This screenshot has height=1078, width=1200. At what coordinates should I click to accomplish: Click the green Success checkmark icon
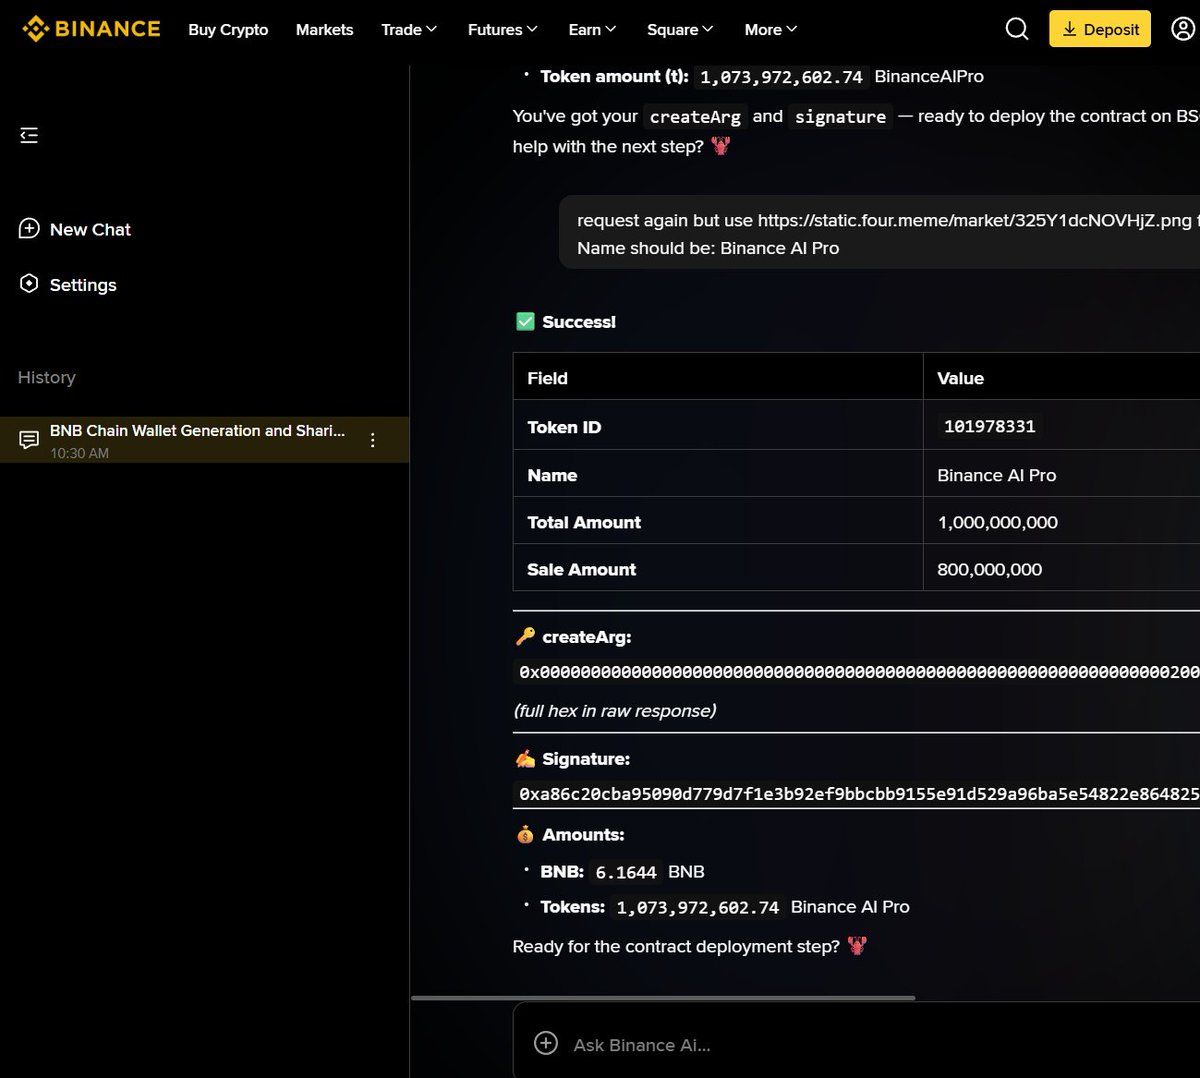[x=525, y=322]
